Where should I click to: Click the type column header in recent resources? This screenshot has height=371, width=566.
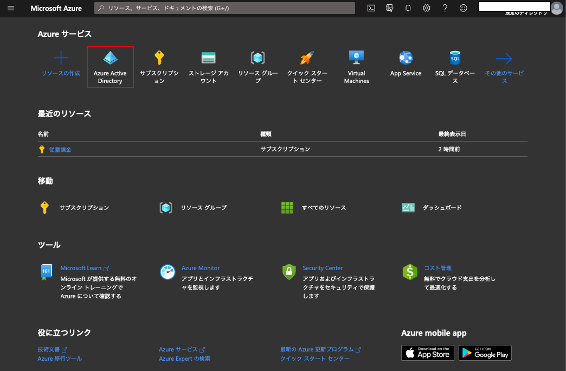point(266,134)
